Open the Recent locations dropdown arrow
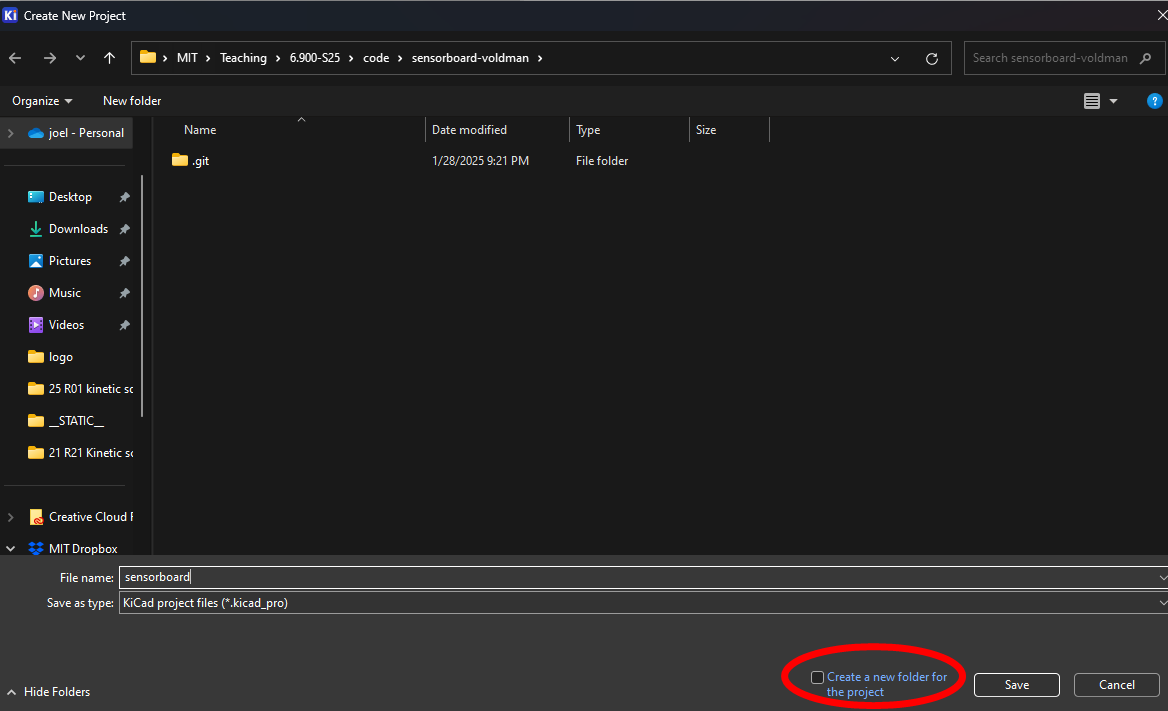Image resolution: width=1168 pixels, height=711 pixels. click(80, 58)
